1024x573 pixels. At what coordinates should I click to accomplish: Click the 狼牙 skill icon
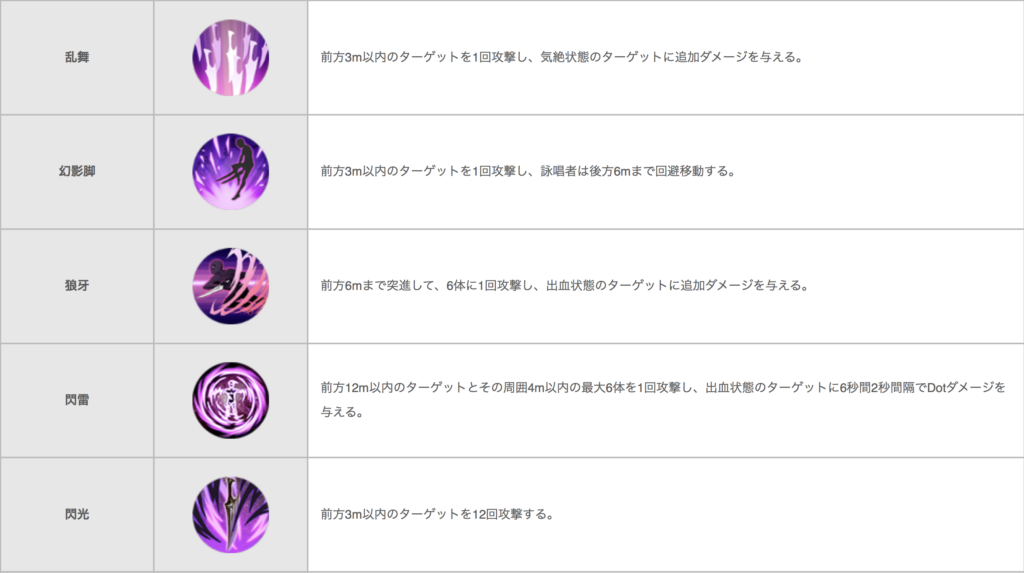(231, 286)
